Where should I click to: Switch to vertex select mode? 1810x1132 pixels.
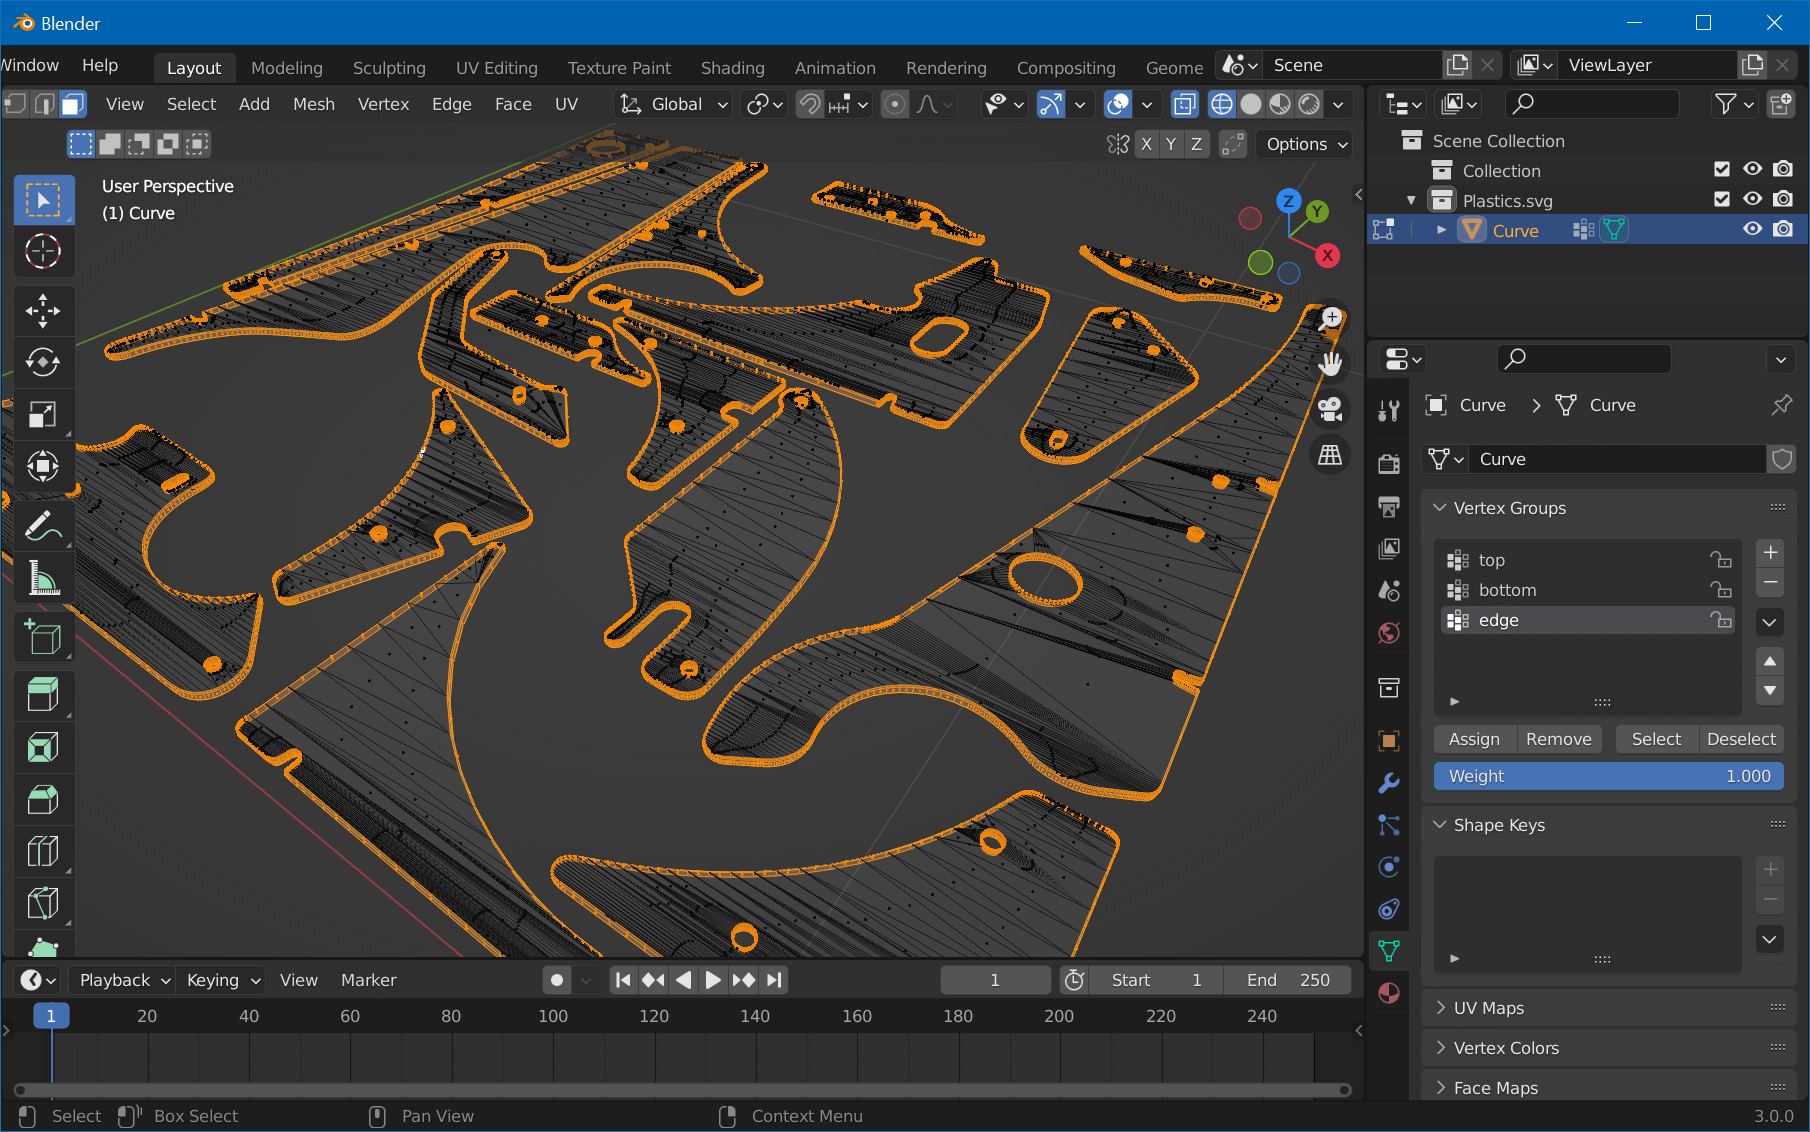pos(15,104)
